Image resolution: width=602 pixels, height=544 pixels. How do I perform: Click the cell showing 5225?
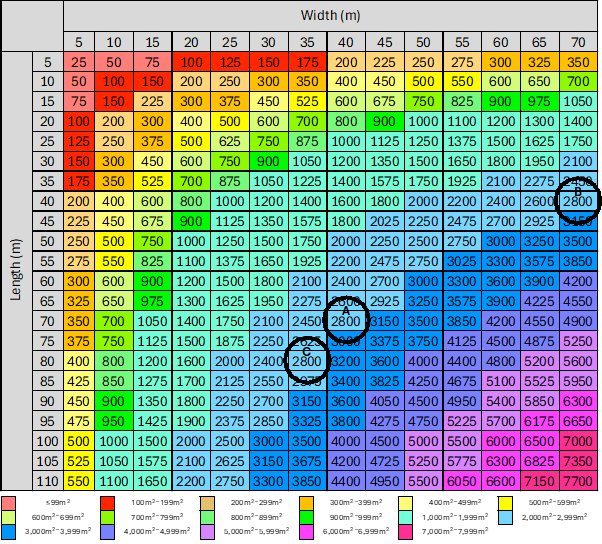coord(462,421)
